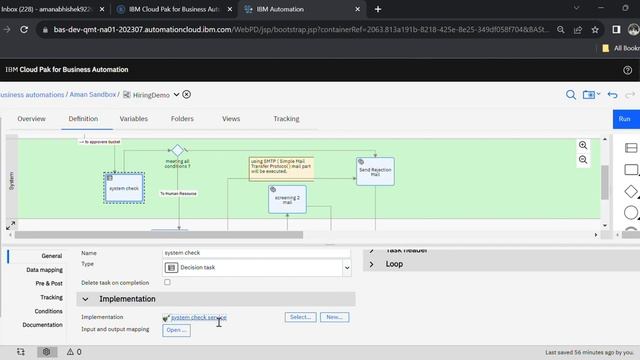Click the Select... implementation button
Screen dimensions: 640x360
click(300, 317)
